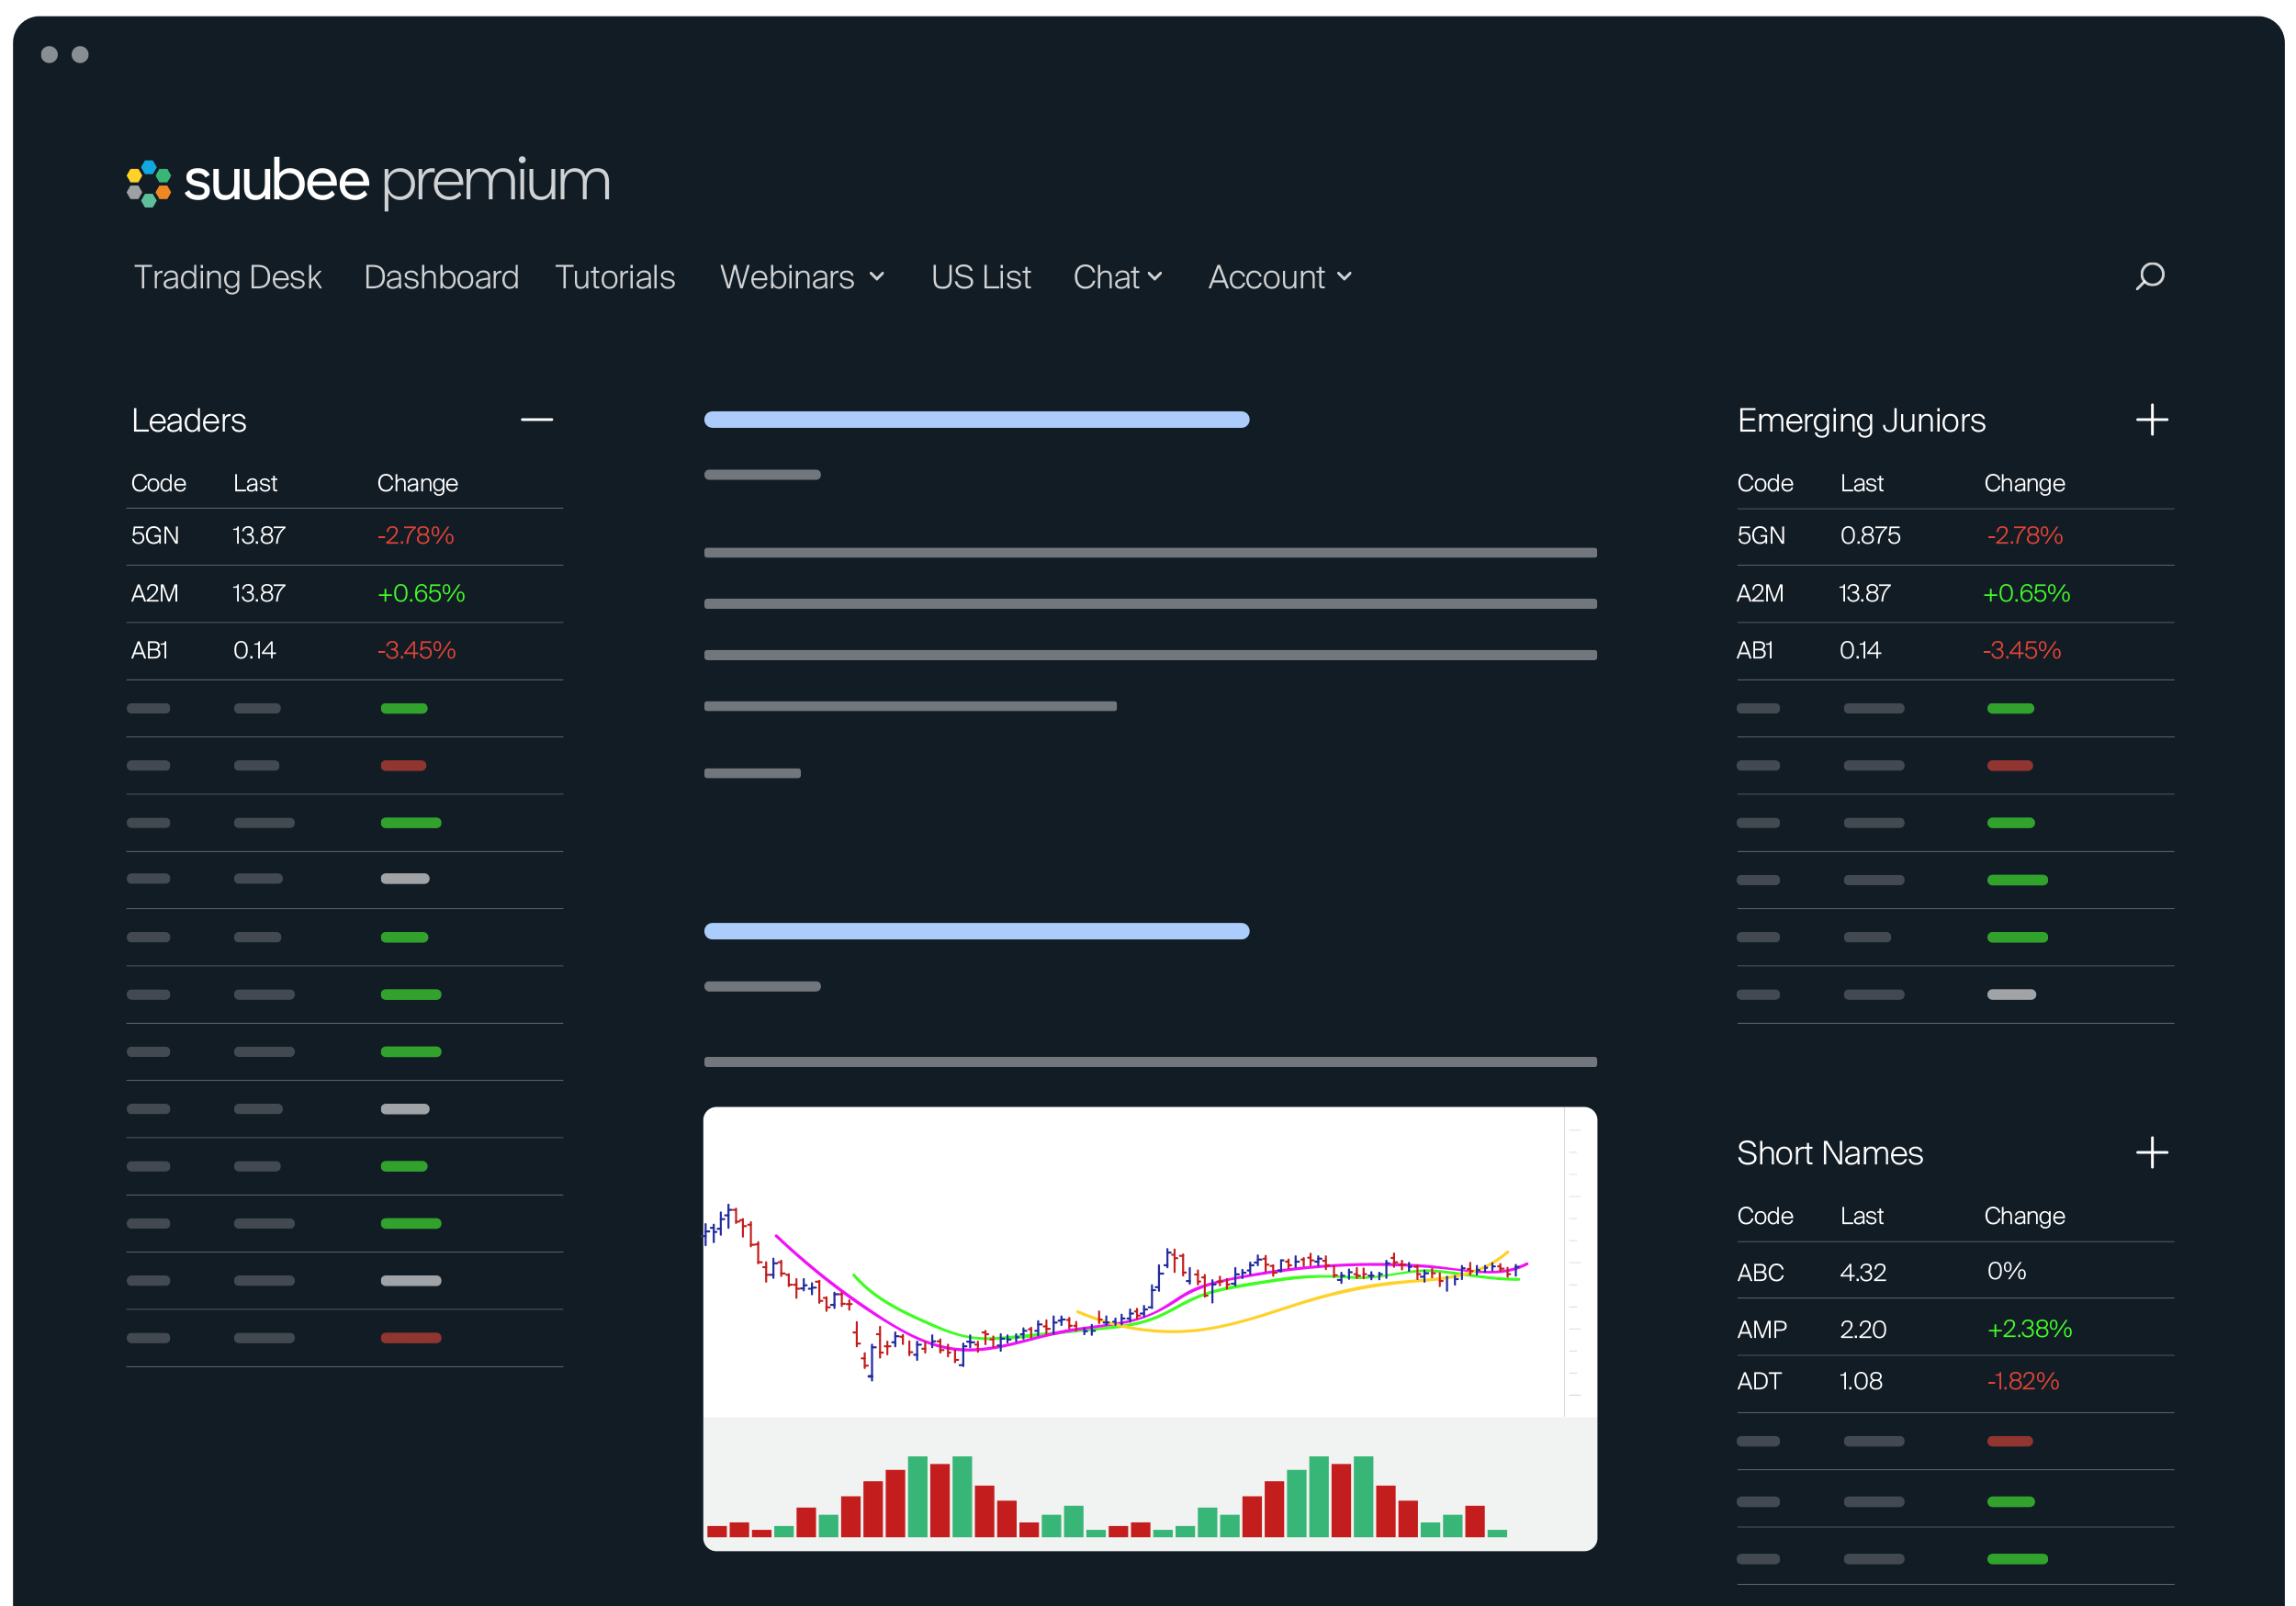The height and width of the screenshot is (1606, 2296).
Task: Click Leaders -3.45% change value
Action: pos(416,651)
